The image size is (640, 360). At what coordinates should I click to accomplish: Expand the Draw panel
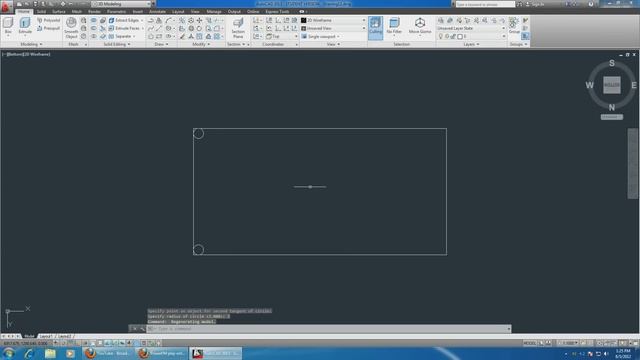[x=161, y=44]
